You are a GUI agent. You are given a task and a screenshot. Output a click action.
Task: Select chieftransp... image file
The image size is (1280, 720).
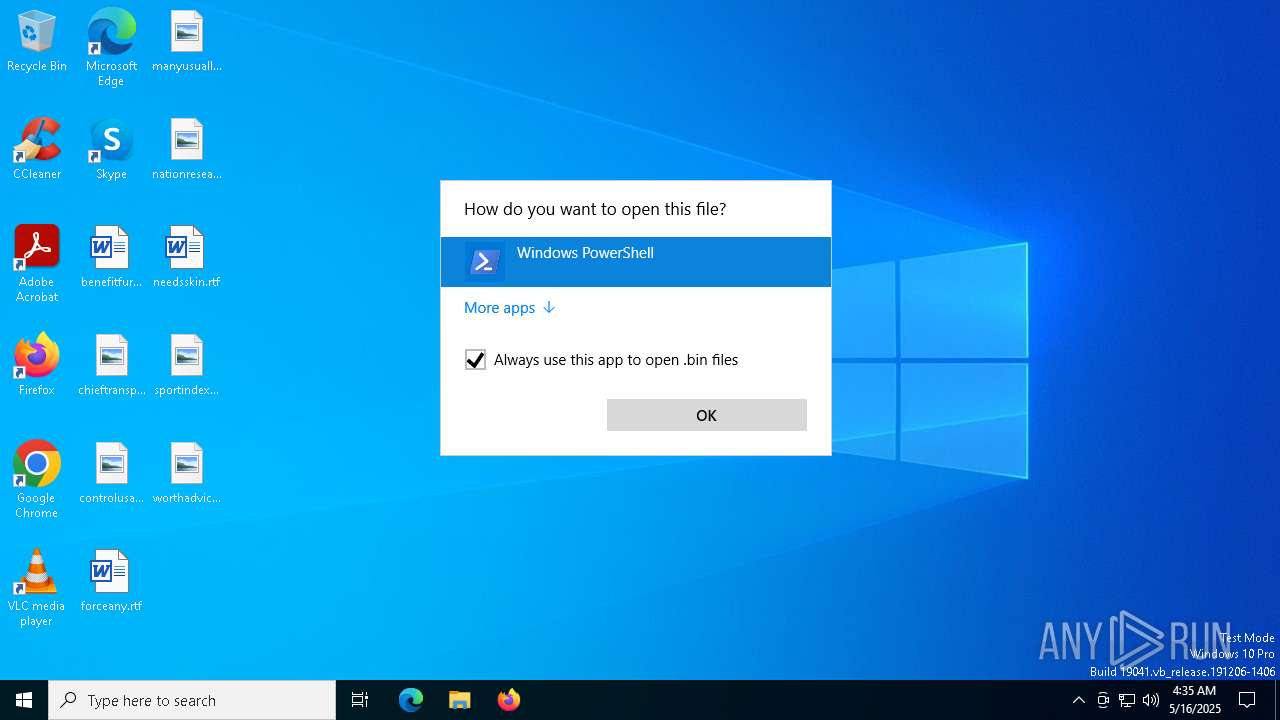click(111, 365)
